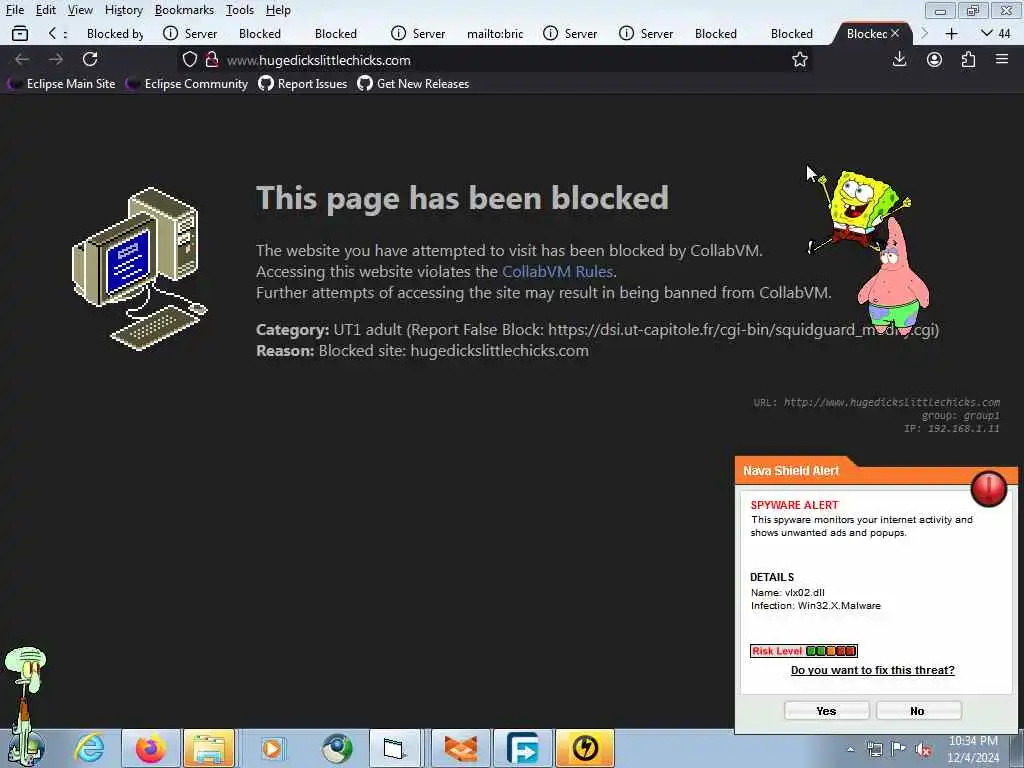Click 'Infection: Win32.X.Malware' text

pos(816,605)
